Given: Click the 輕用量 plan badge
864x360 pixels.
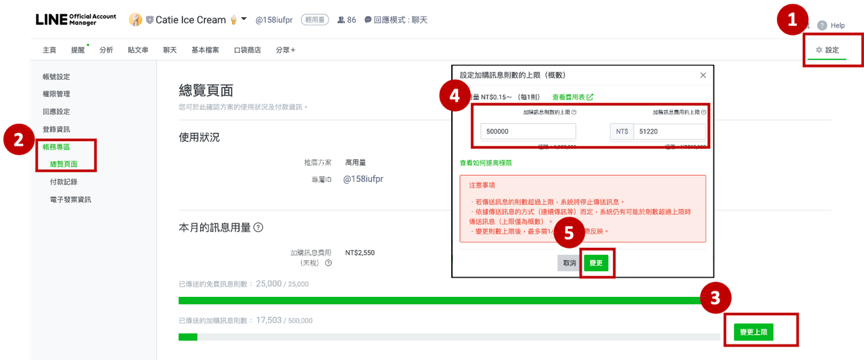Looking at the screenshot, I should point(315,20).
